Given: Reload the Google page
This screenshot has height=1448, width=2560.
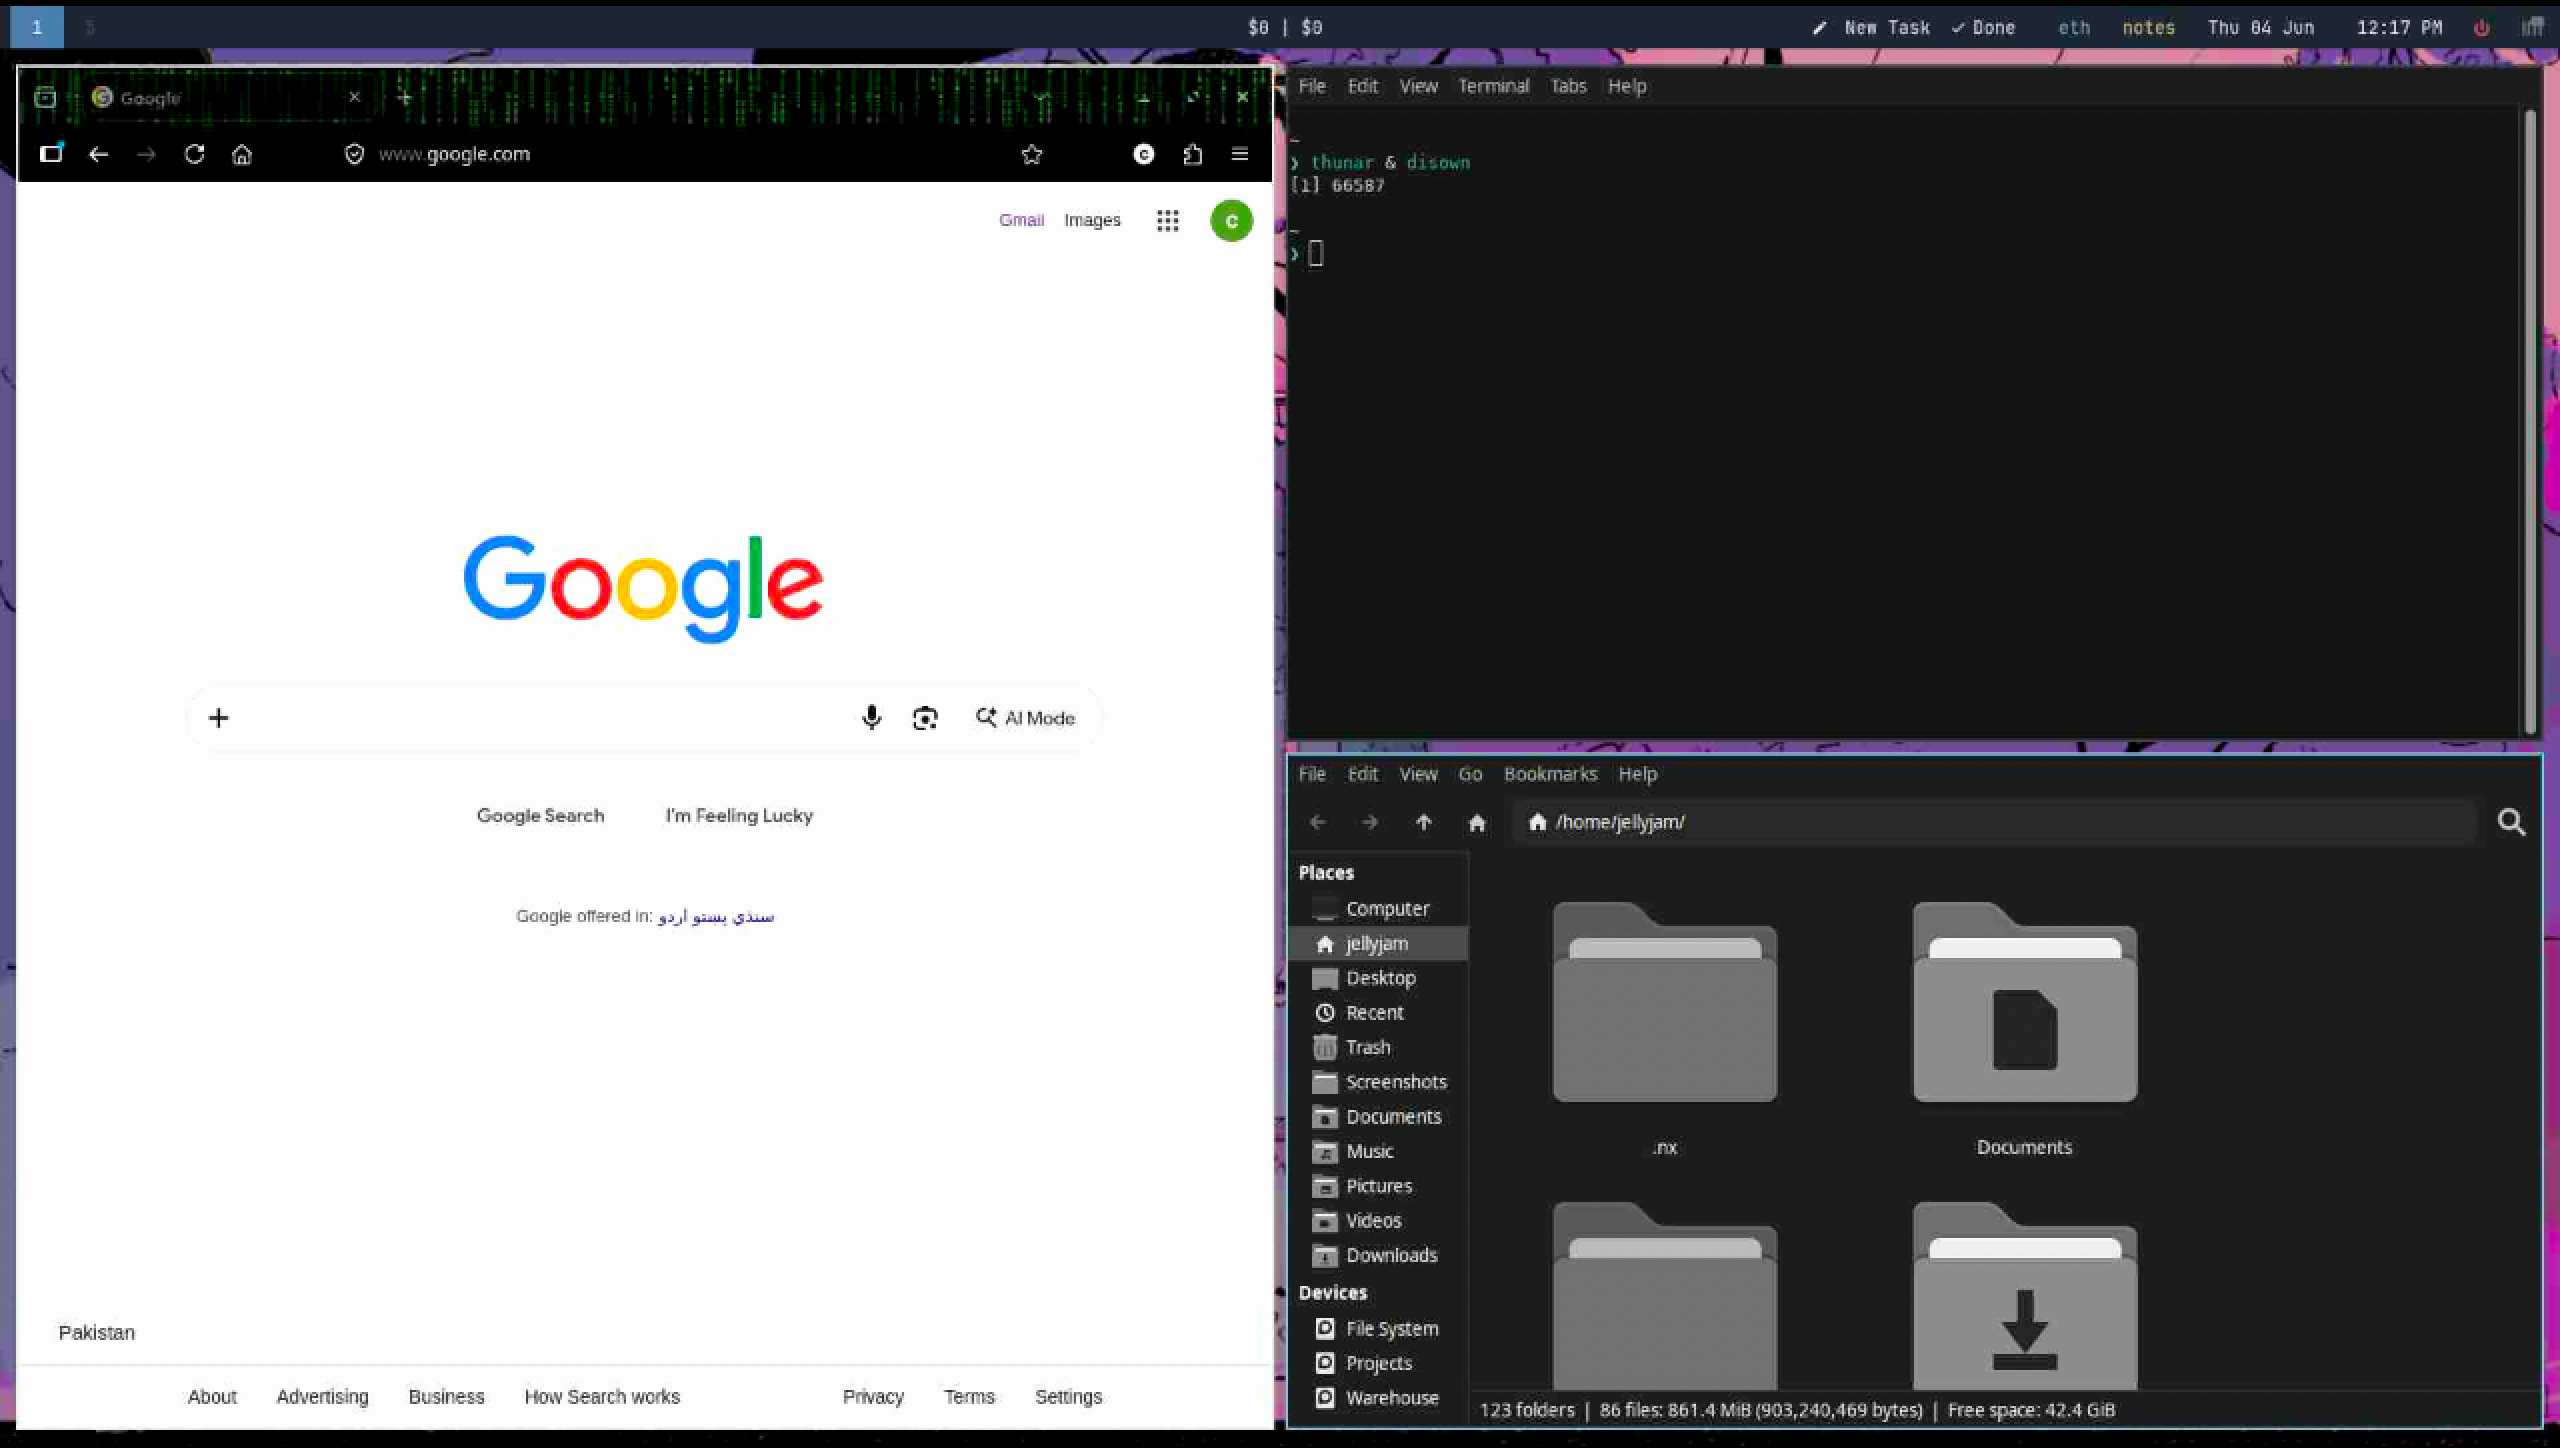Looking at the screenshot, I should coord(195,154).
